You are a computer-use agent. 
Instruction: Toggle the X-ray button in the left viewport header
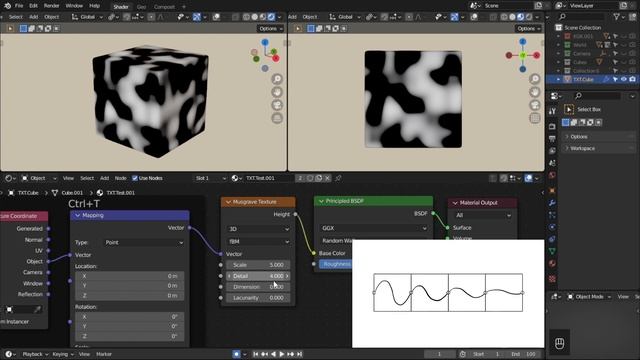236,17
